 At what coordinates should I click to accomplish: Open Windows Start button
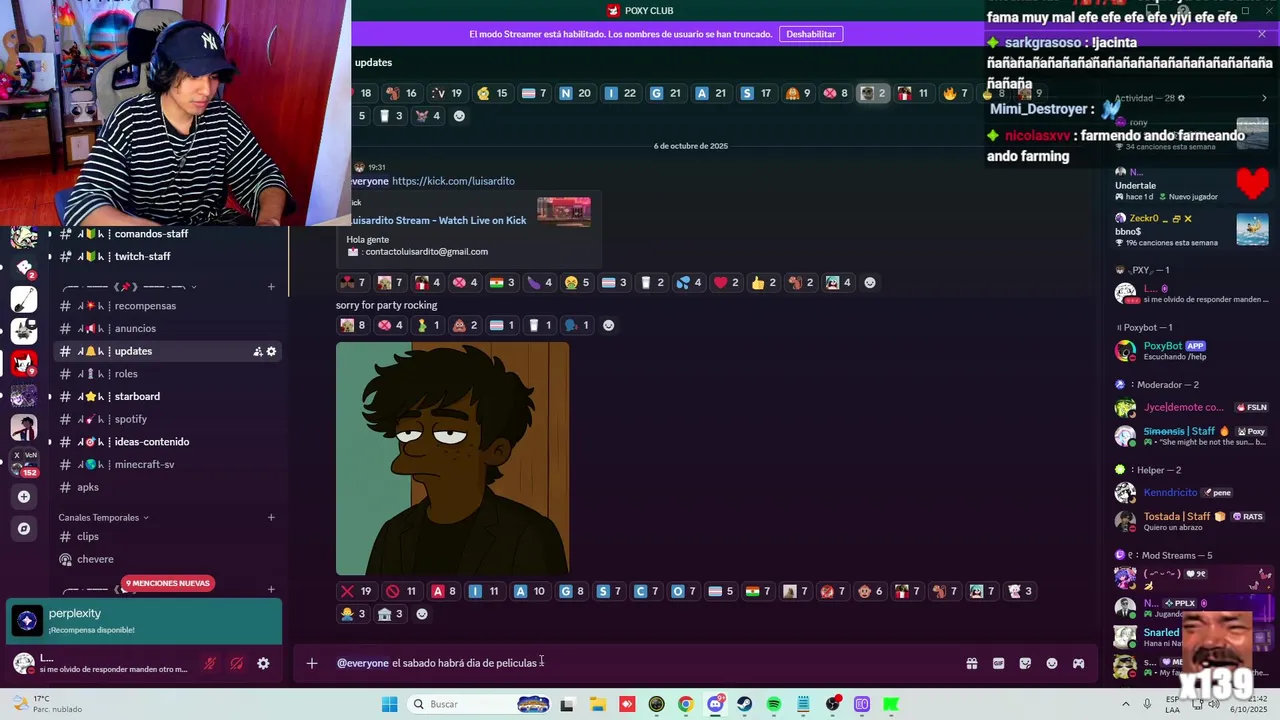[x=389, y=704]
